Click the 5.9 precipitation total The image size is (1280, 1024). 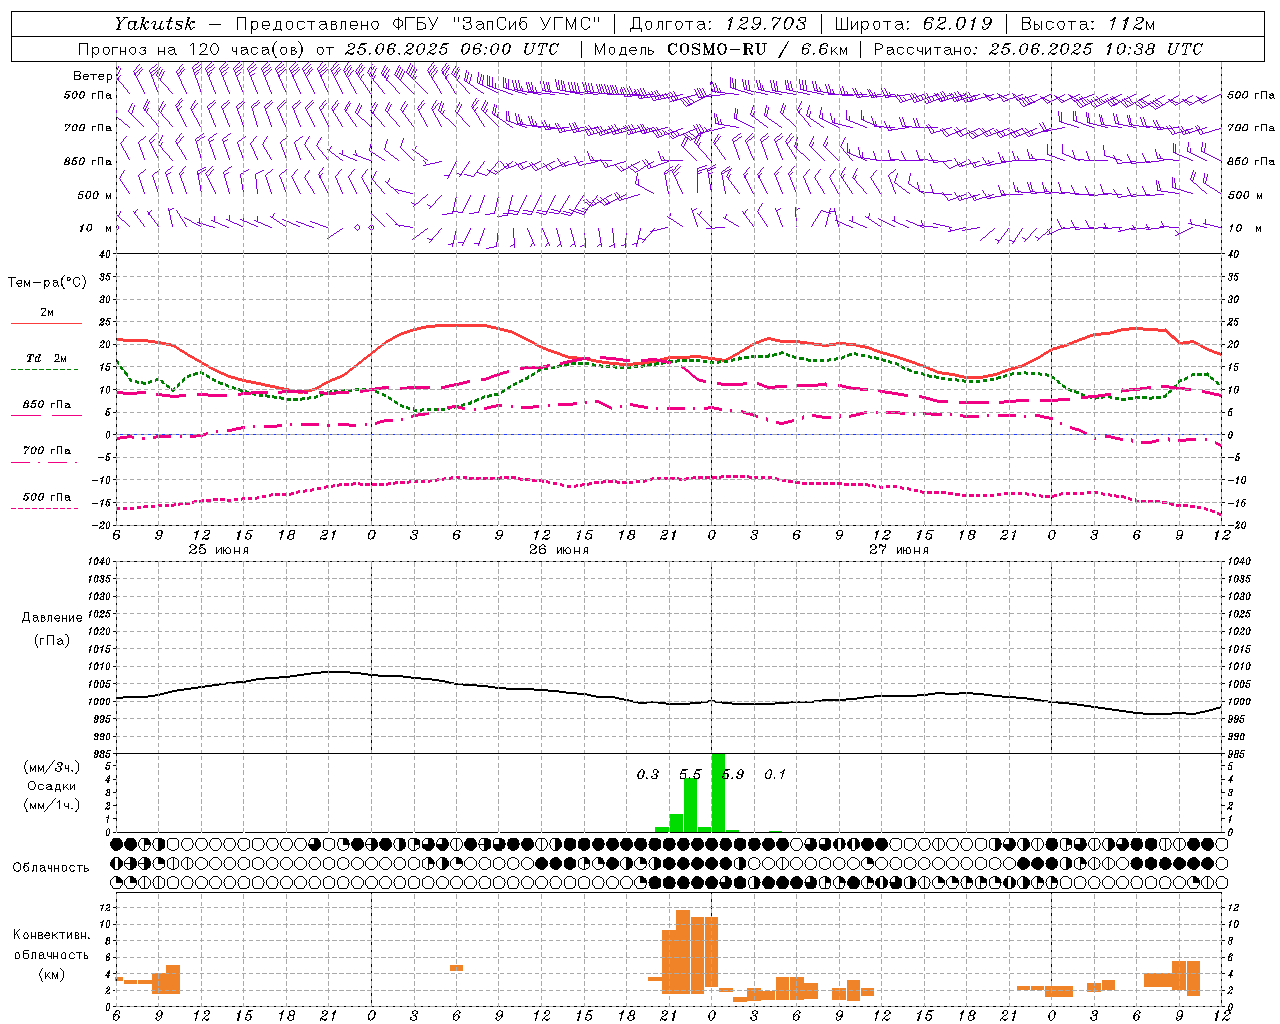[x=733, y=774]
